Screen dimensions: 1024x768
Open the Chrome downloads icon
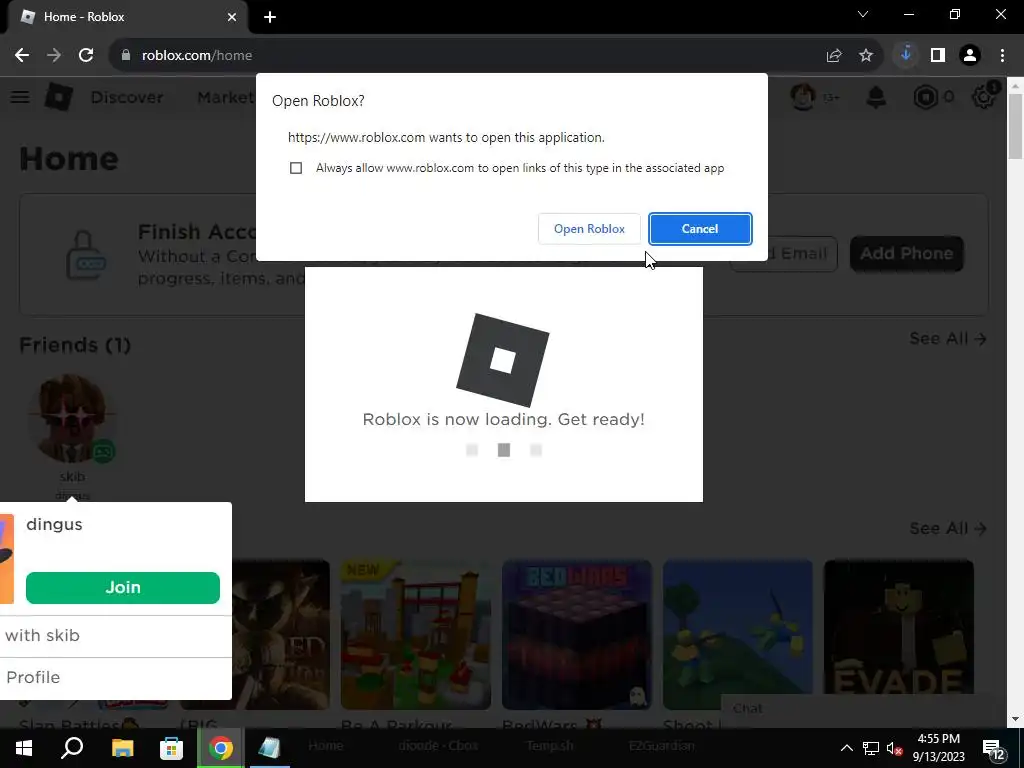905,55
